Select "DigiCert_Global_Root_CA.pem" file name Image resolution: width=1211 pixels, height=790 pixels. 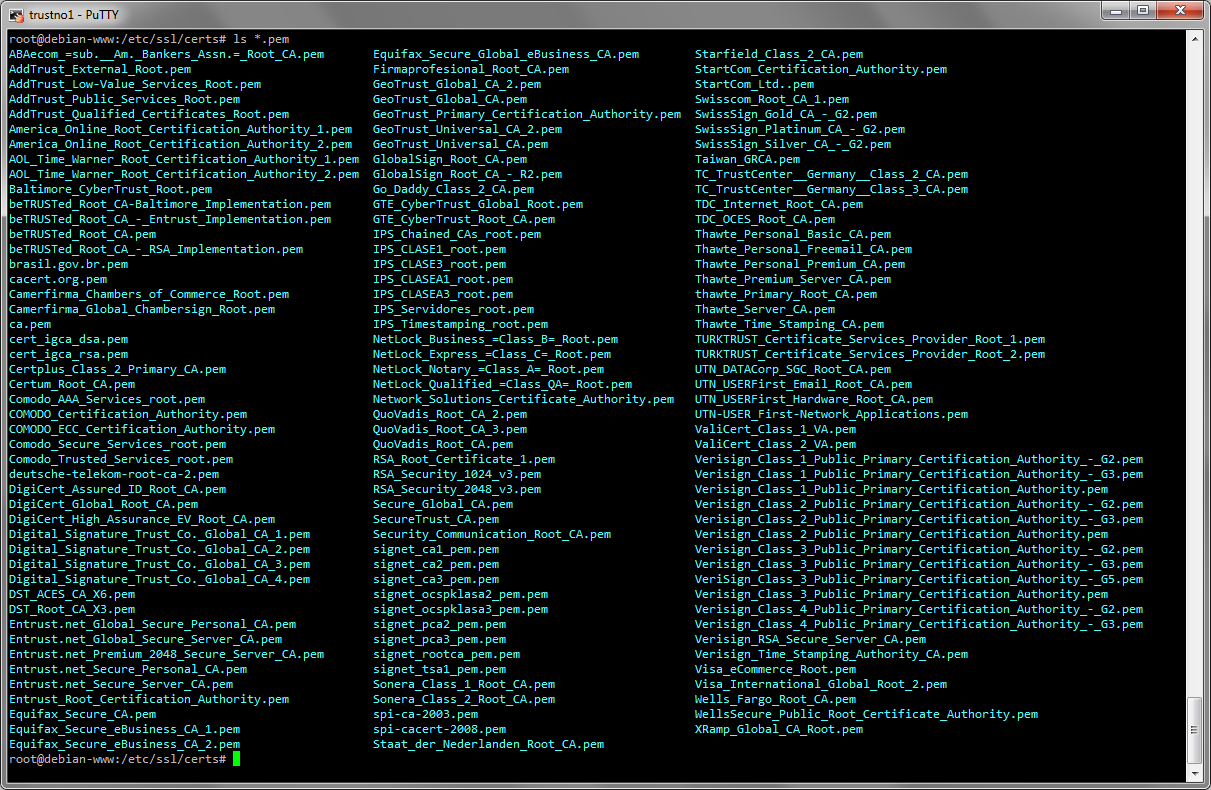[x=103, y=504]
